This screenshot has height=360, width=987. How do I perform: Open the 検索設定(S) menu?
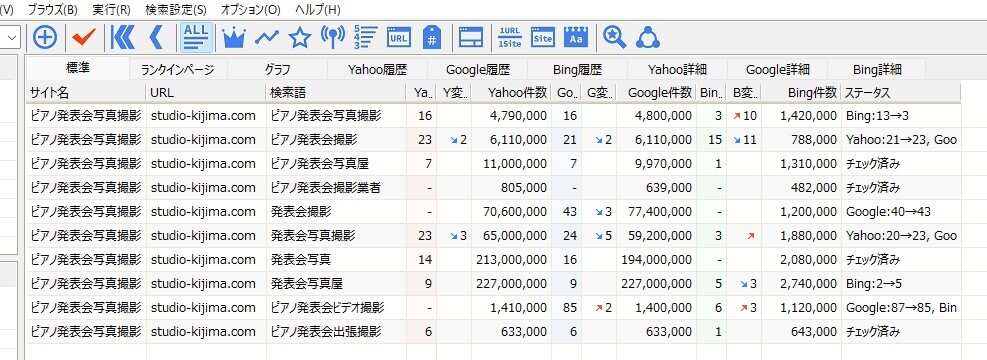click(x=176, y=9)
